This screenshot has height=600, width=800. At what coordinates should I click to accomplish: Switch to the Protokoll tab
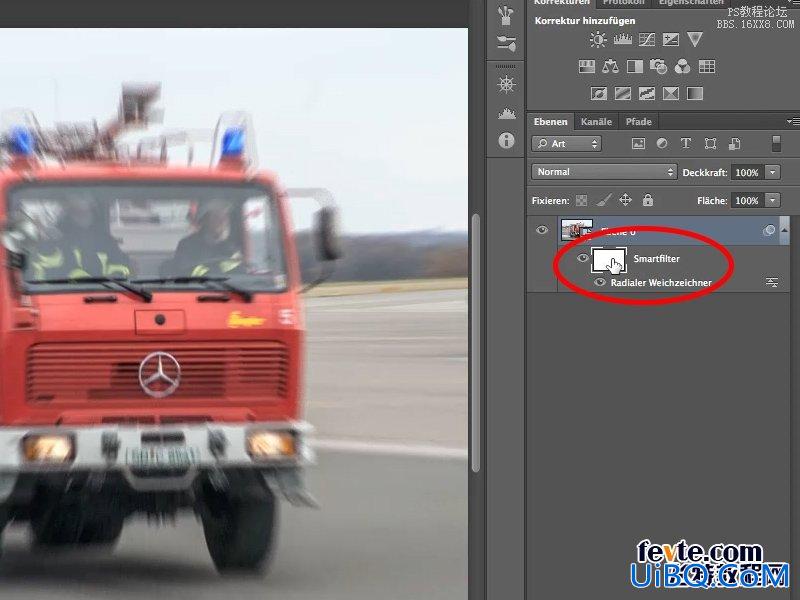point(623,3)
